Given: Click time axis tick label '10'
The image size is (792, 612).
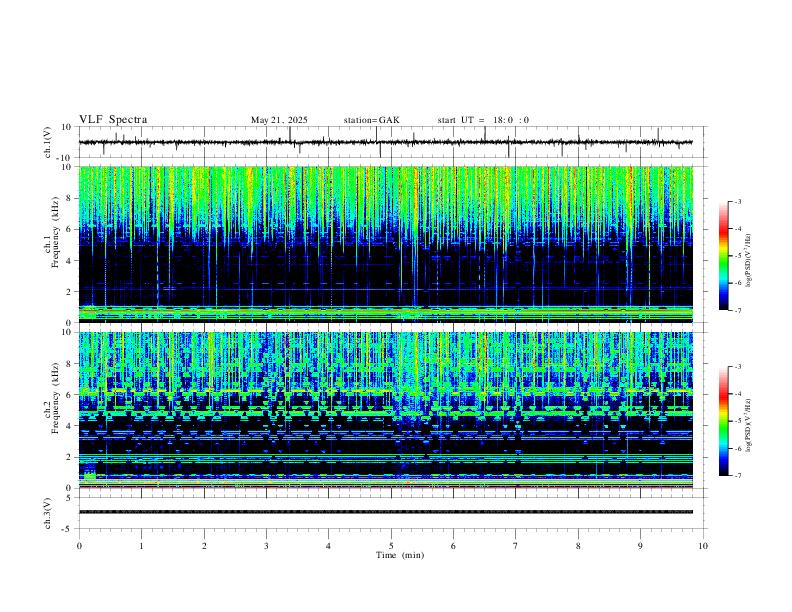Looking at the screenshot, I should pyautogui.click(x=703, y=546).
